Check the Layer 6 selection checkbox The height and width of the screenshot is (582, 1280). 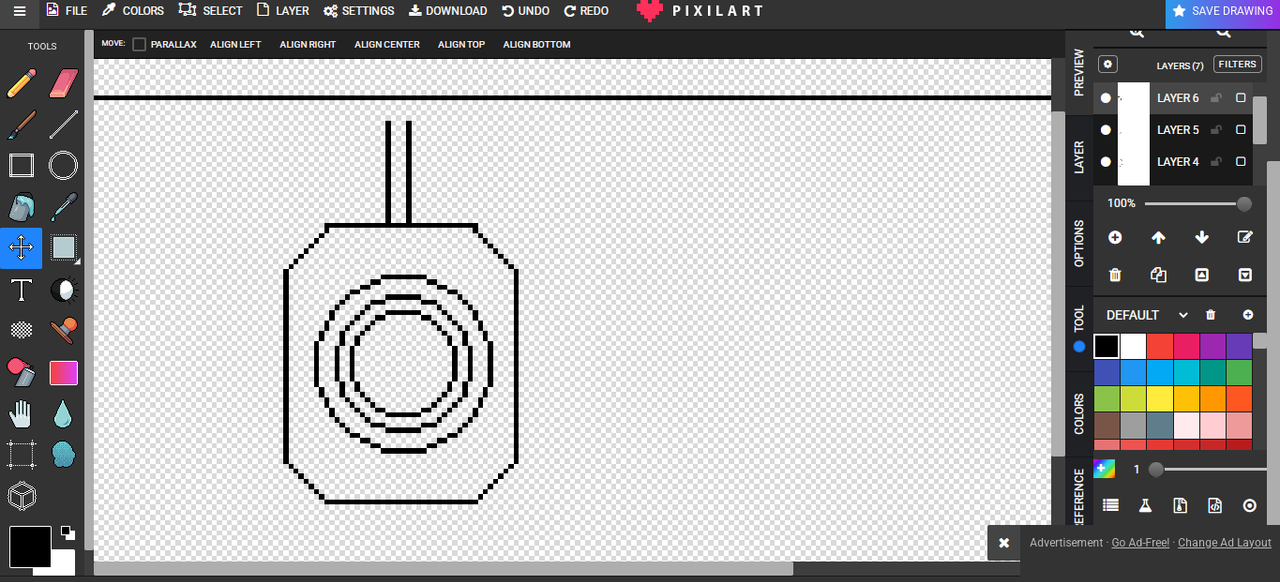1241,98
